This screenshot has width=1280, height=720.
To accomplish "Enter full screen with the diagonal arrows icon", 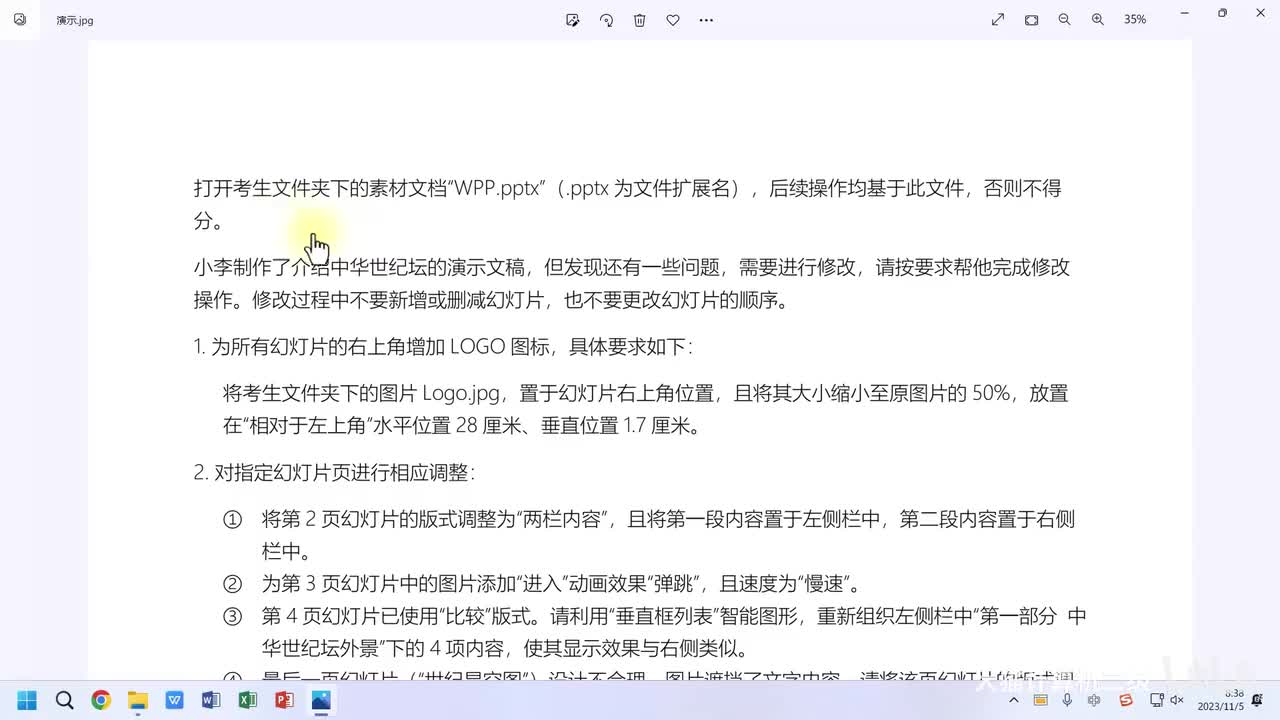I will (998, 19).
